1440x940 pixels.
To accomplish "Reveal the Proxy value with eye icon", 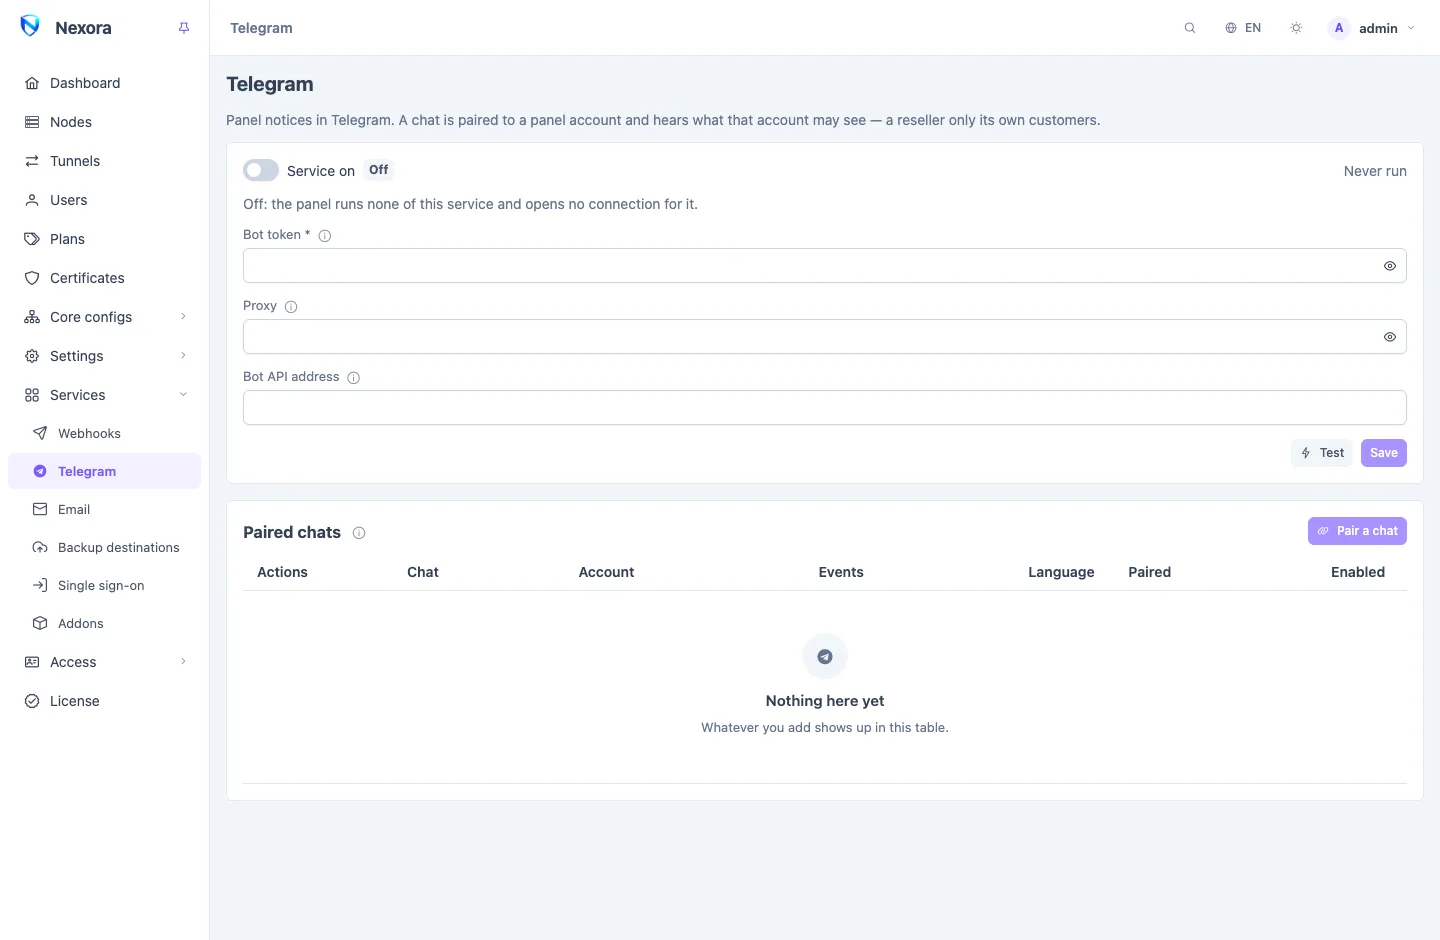I will point(1390,337).
